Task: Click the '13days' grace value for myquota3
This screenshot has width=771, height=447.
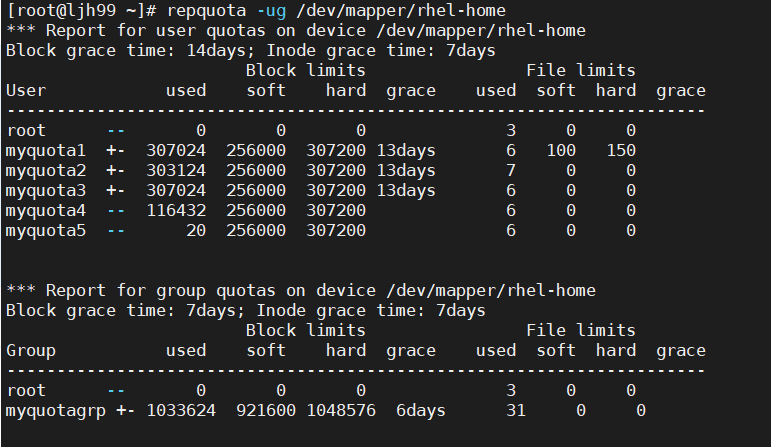Action: click(x=406, y=191)
